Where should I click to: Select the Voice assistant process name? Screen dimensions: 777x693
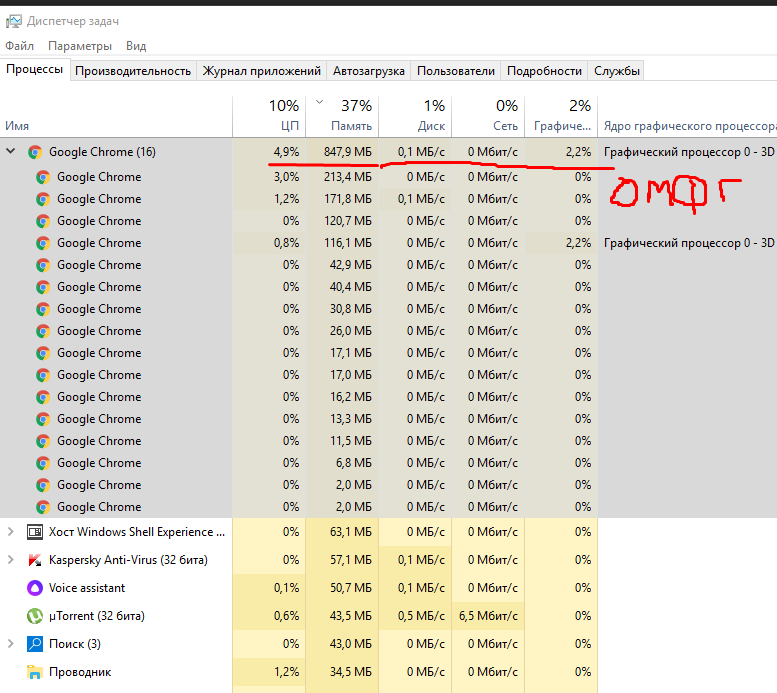[x=87, y=588]
